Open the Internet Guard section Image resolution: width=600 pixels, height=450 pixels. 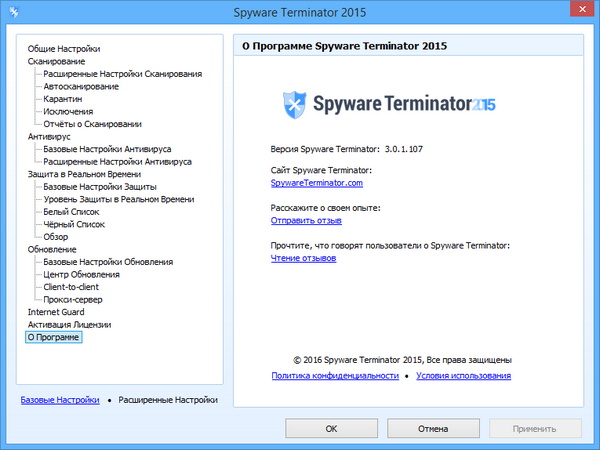point(56,312)
